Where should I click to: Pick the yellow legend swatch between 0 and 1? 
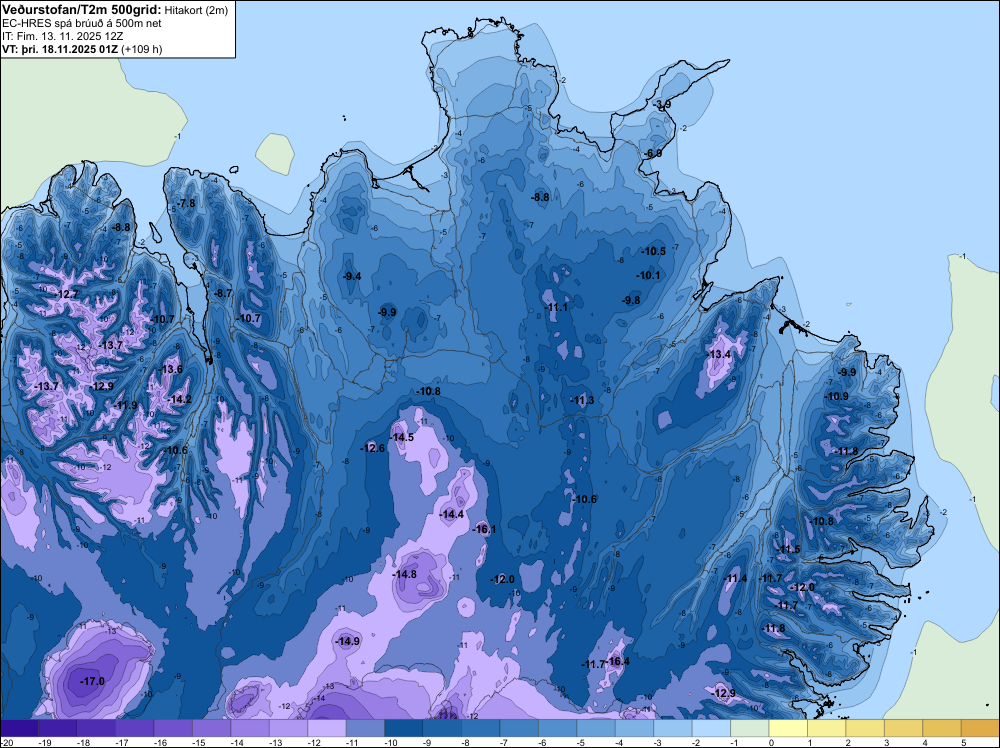pyautogui.click(x=788, y=728)
